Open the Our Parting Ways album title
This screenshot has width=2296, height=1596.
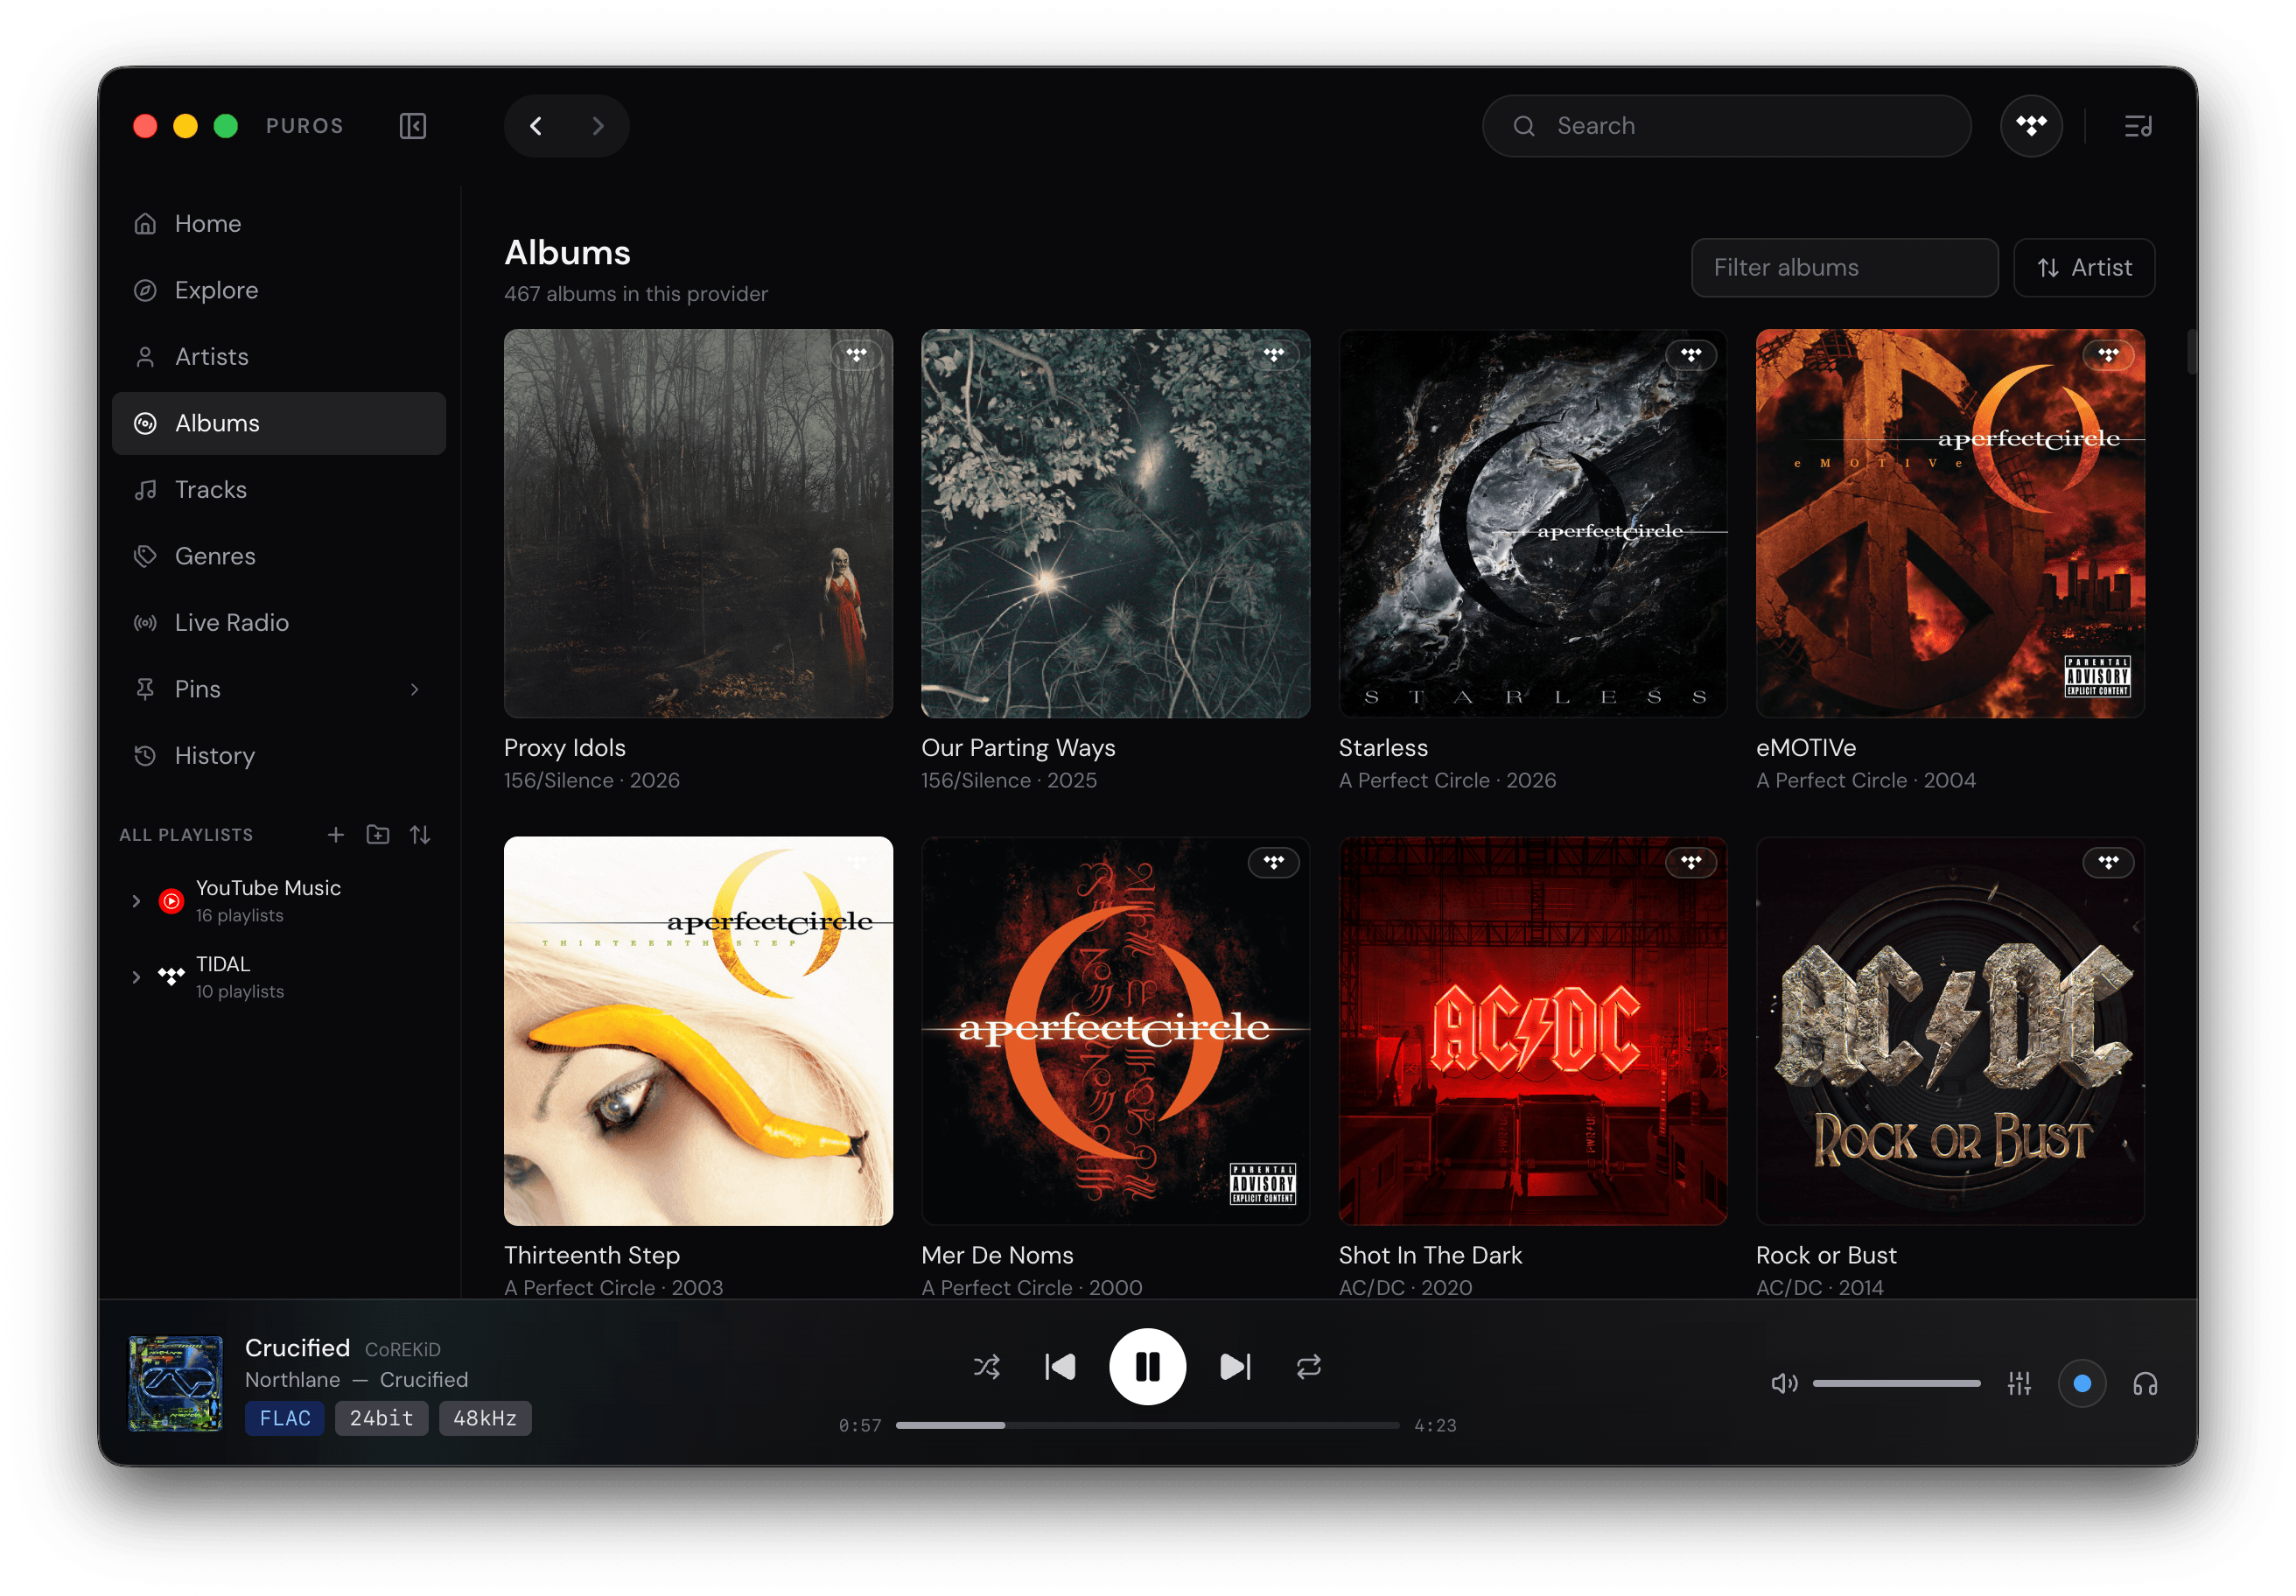point(1018,748)
